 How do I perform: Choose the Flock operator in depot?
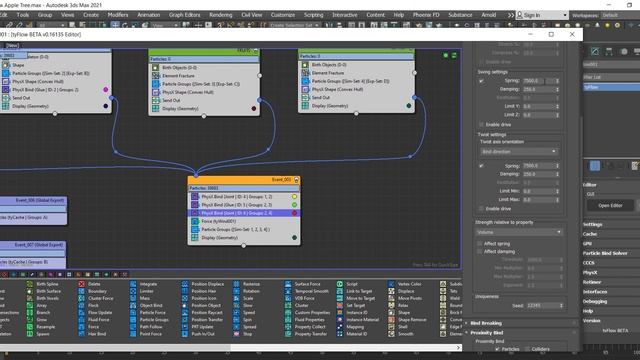point(89,305)
